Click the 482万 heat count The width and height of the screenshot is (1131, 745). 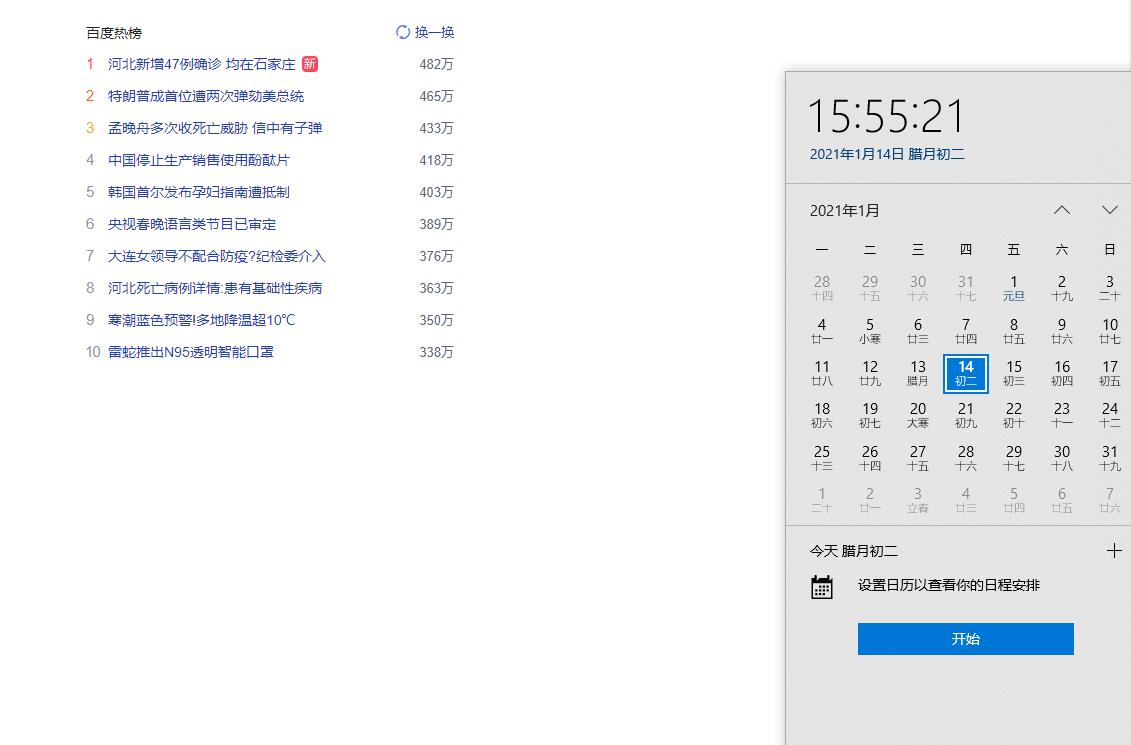pyautogui.click(x=436, y=64)
